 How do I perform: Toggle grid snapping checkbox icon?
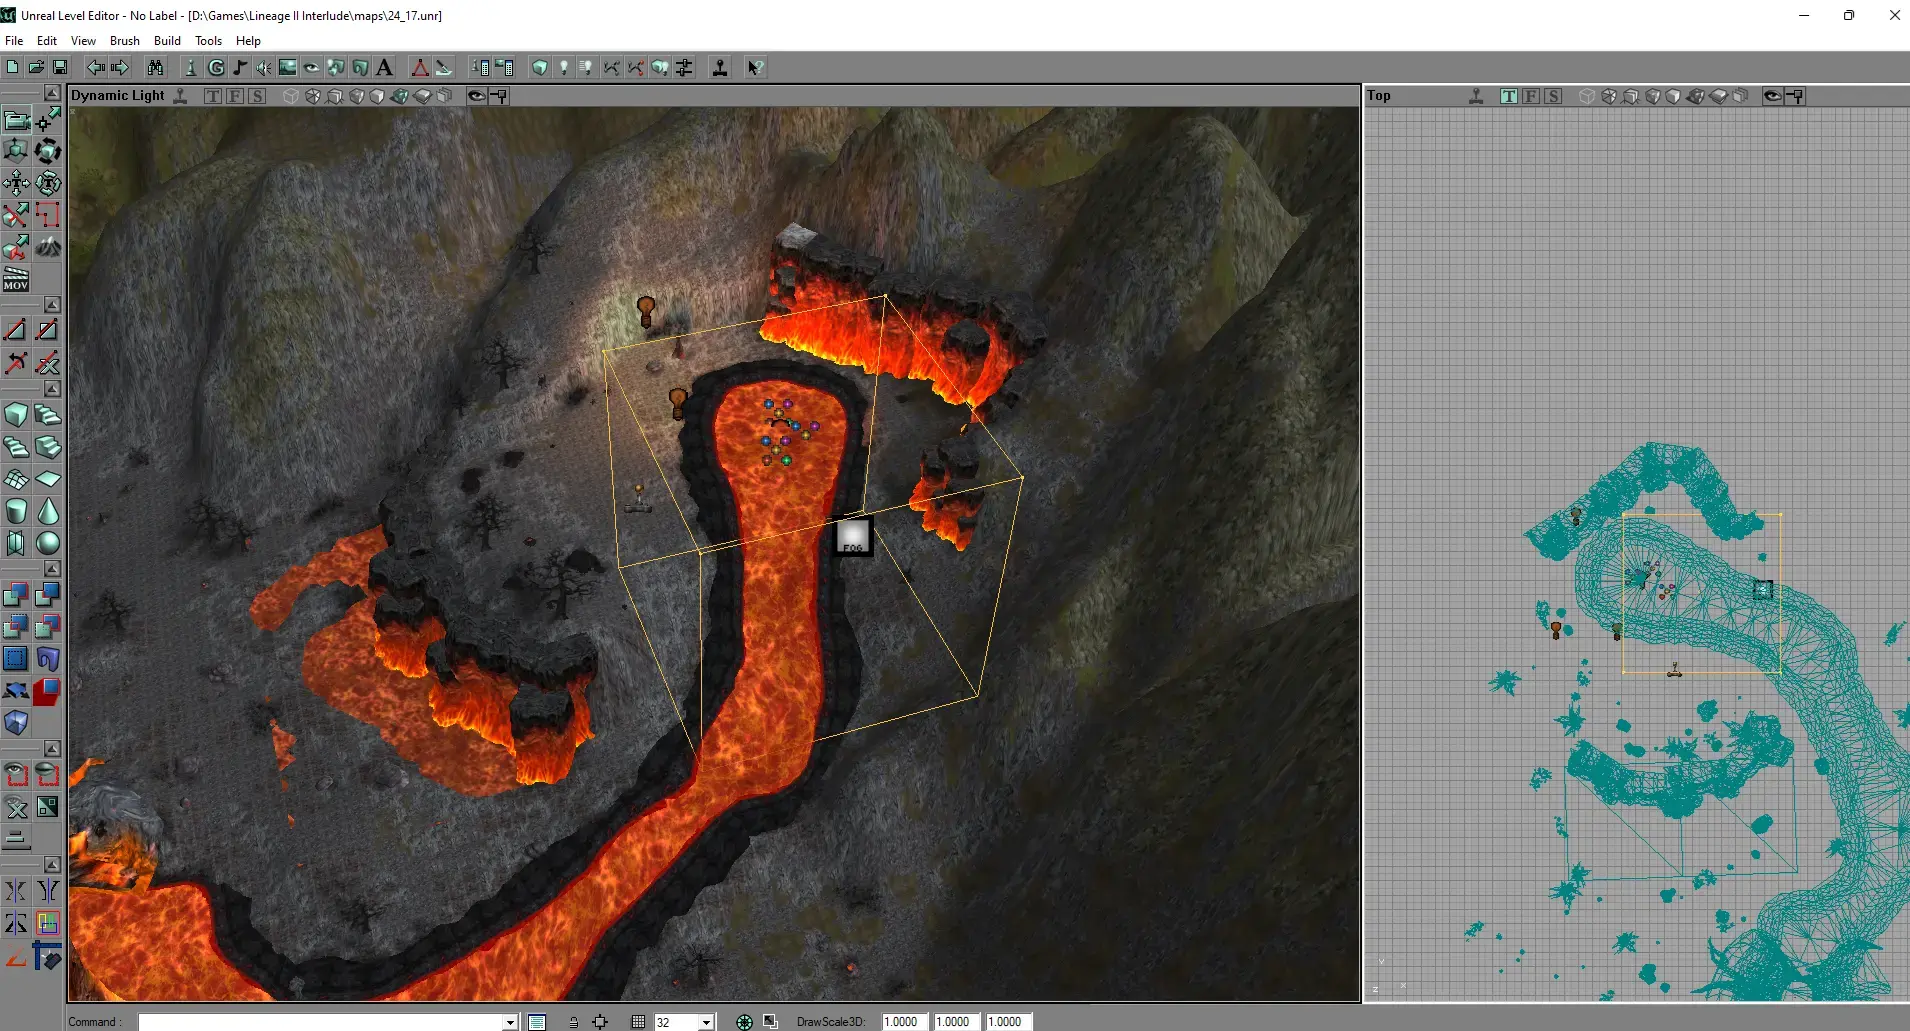(x=638, y=1021)
